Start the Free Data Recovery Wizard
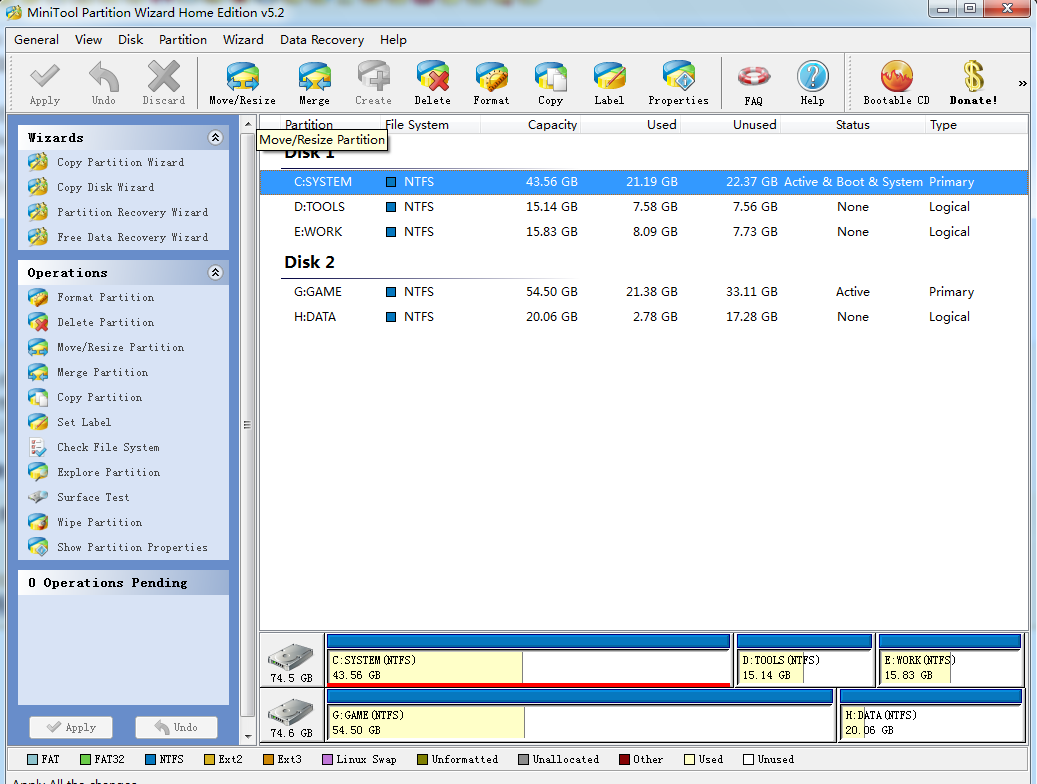Viewport: 1037px width, 784px height. [x=132, y=238]
